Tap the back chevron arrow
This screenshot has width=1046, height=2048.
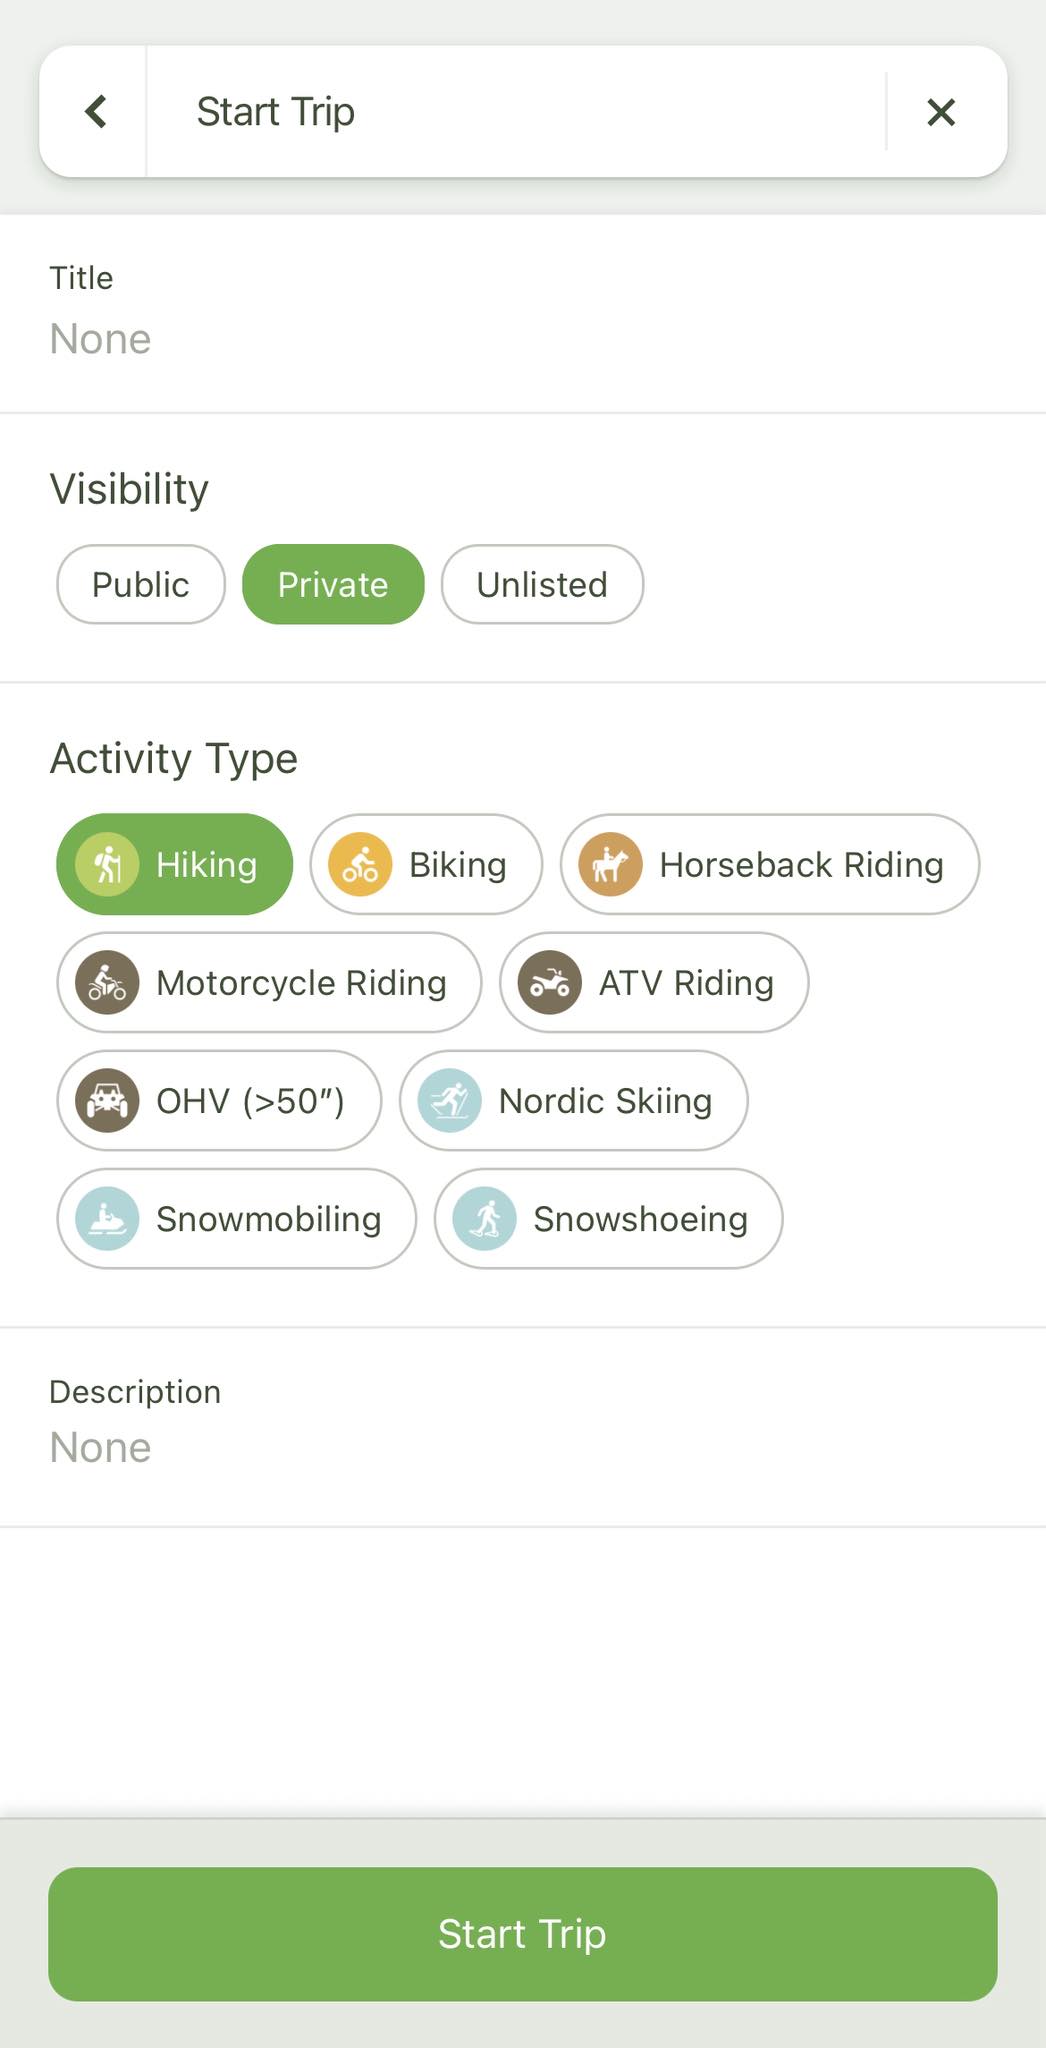pyautogui.click(x=96, y=112)
